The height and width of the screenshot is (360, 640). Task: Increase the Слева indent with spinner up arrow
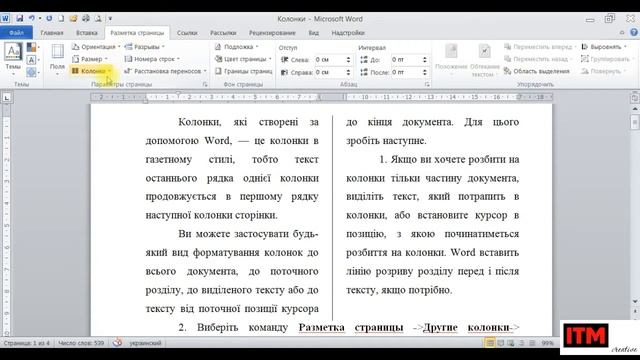(x=348, y=58)
